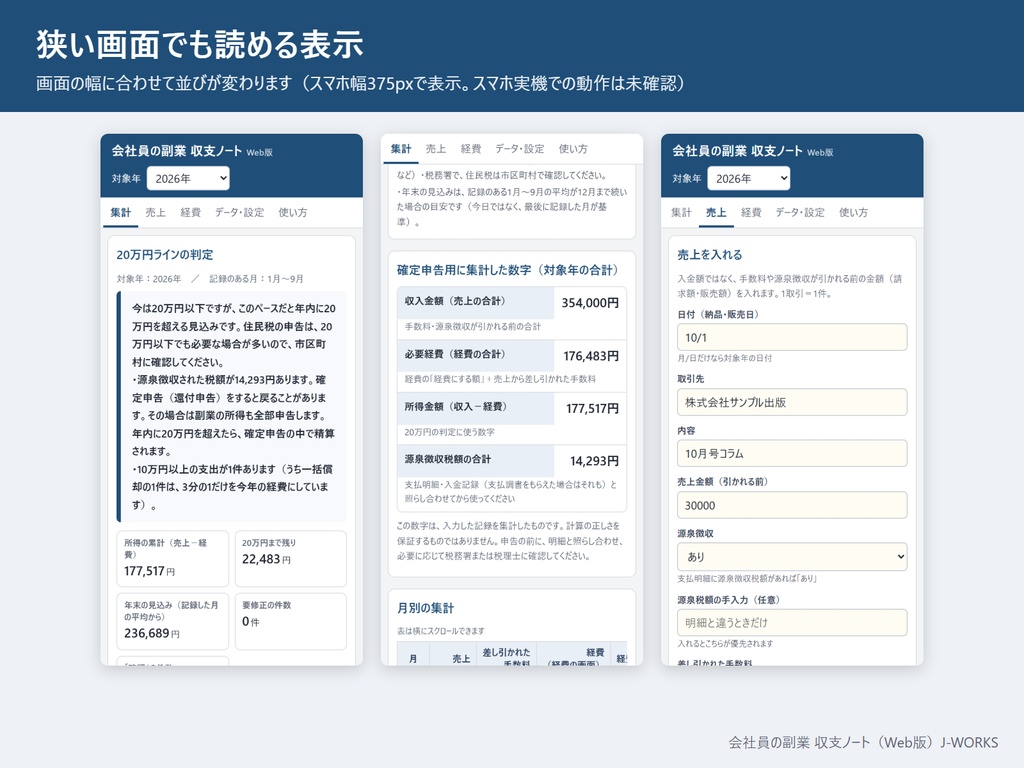Click the 所得の累計 177,517円 card
This screenshot has width=1024, height=768.
(x=173, y=558)
